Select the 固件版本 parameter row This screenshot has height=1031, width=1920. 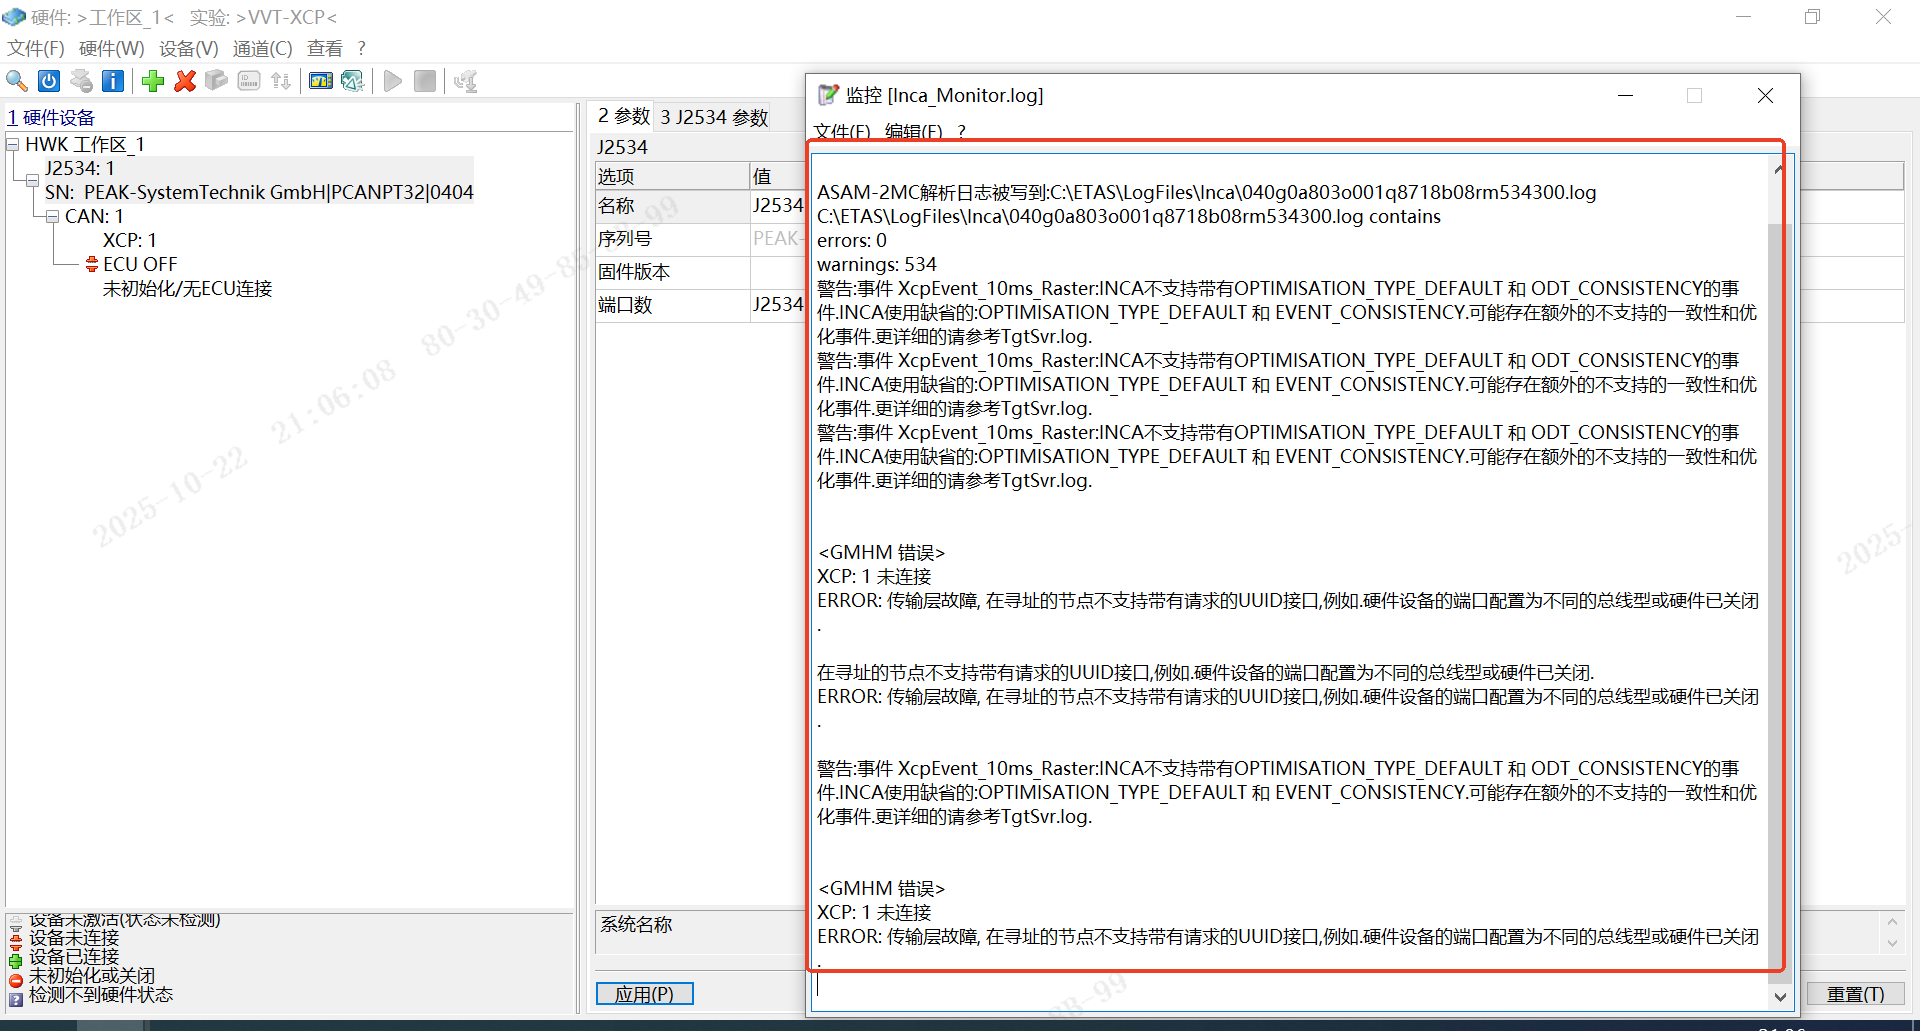pos(700,272)
